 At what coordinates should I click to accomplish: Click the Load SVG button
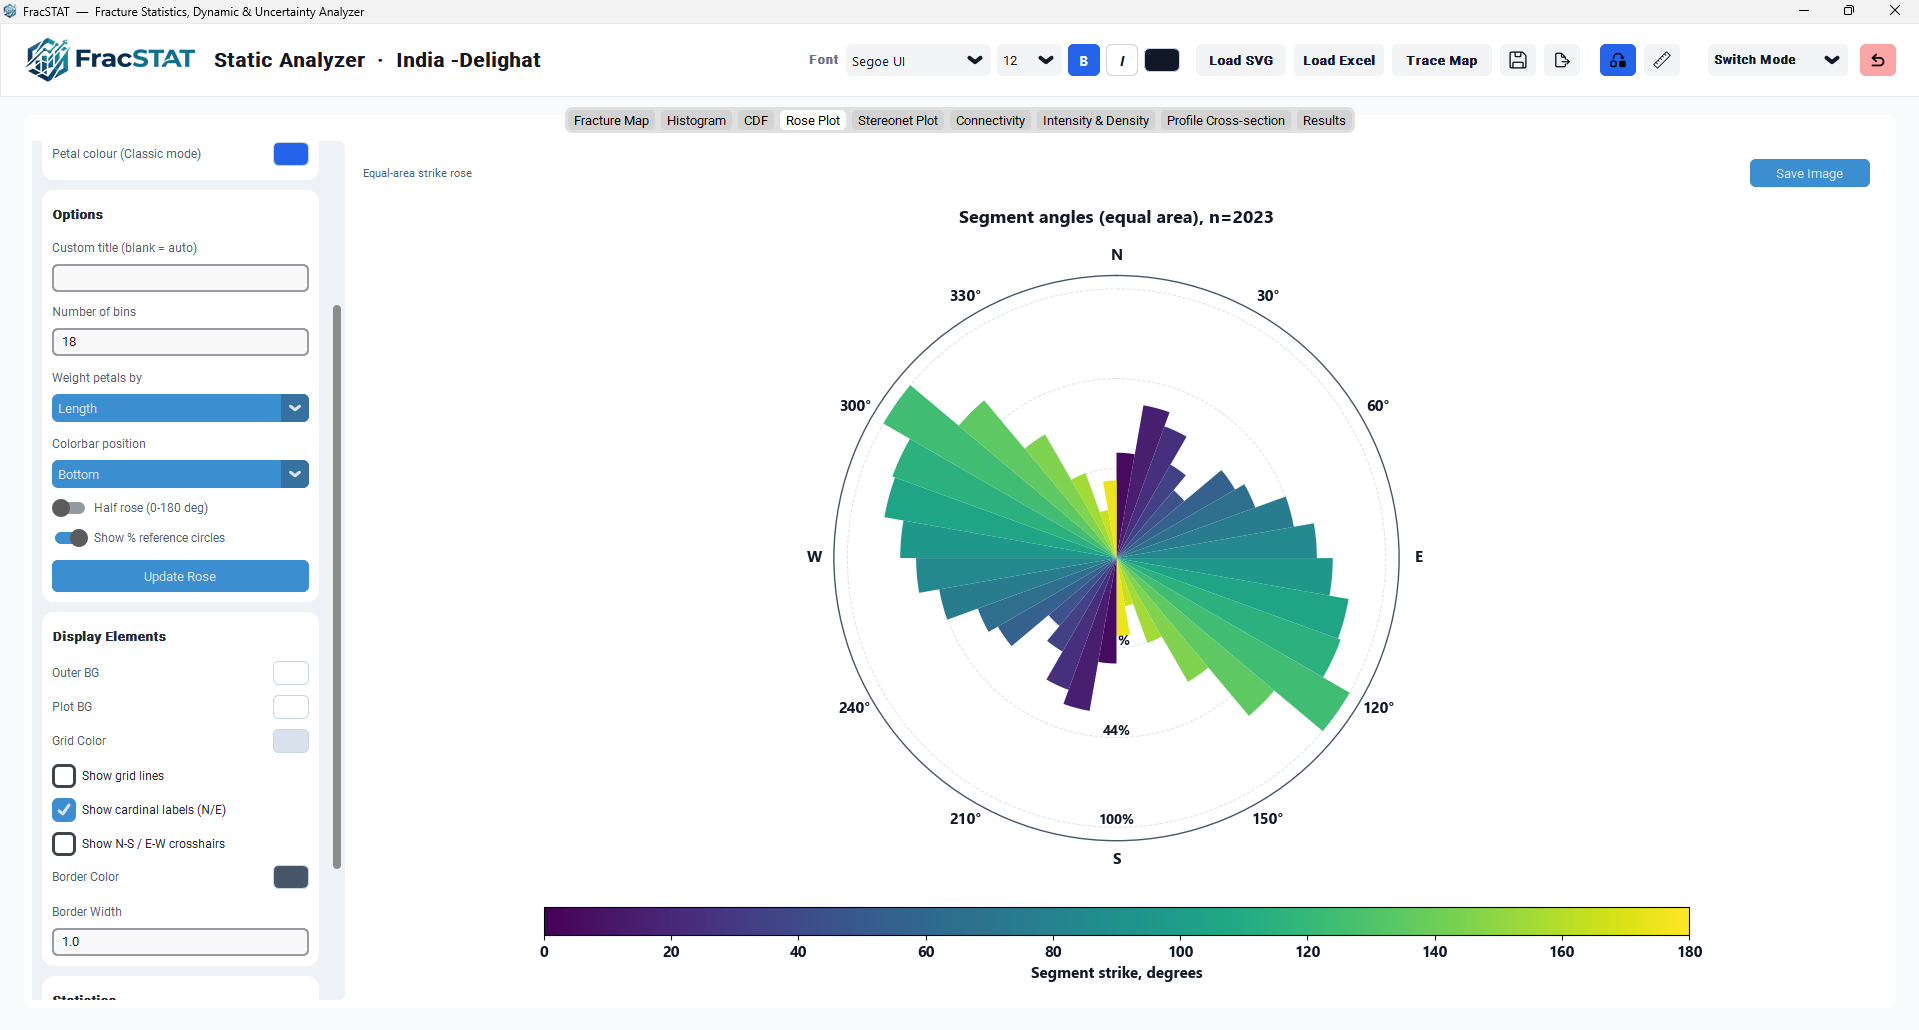coord(1241,60)
